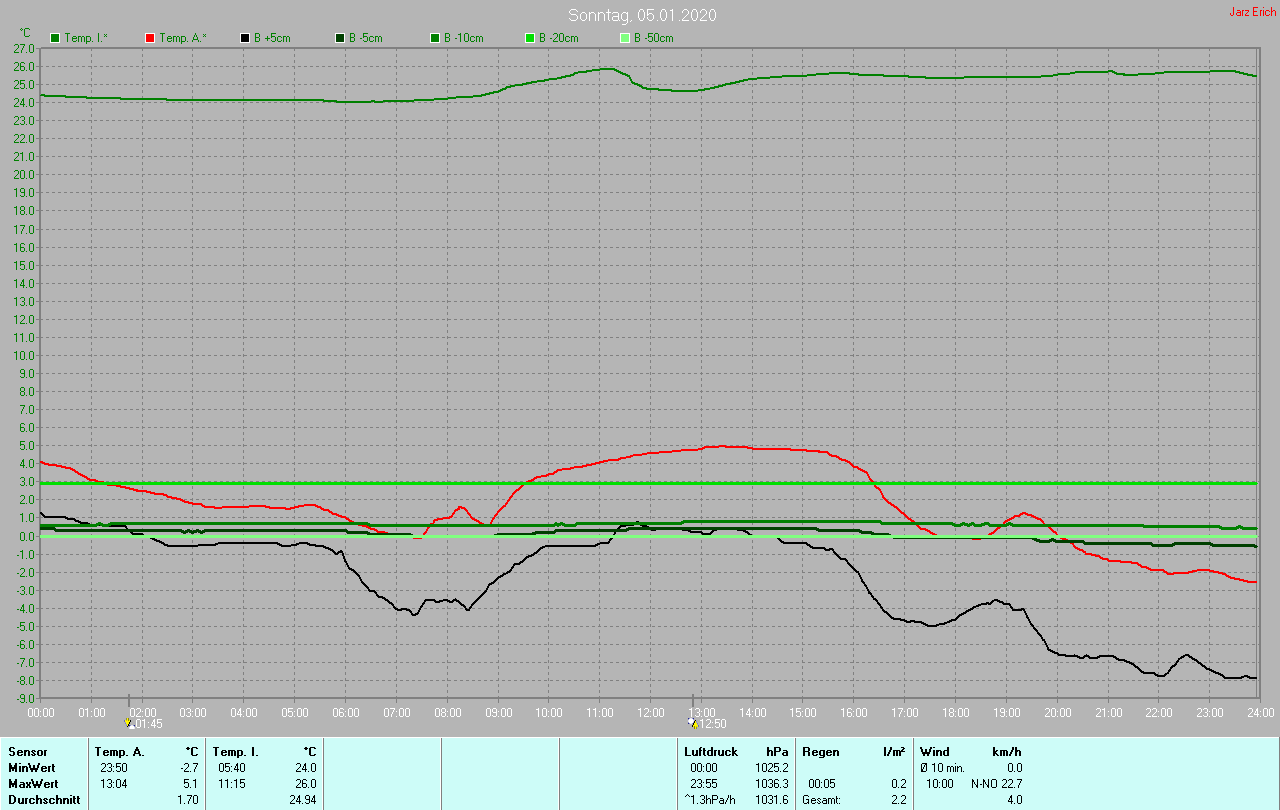The width and height of the screenshot is (1280, 810).
Task: Click the 24.0 indoor minimum value
Action: (306, 767)
